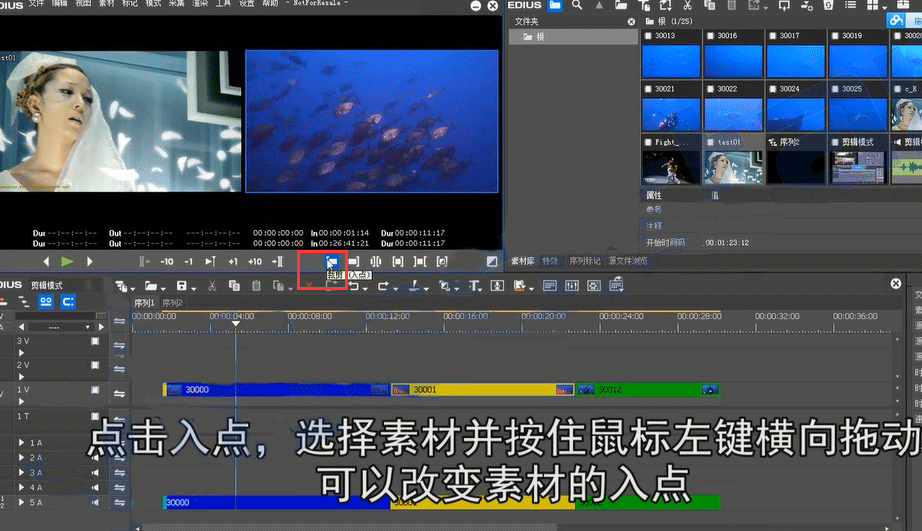Viewport: 922px width, 531px height.
Task: Toggle the ripple mode blue icon
Action: 46,302
